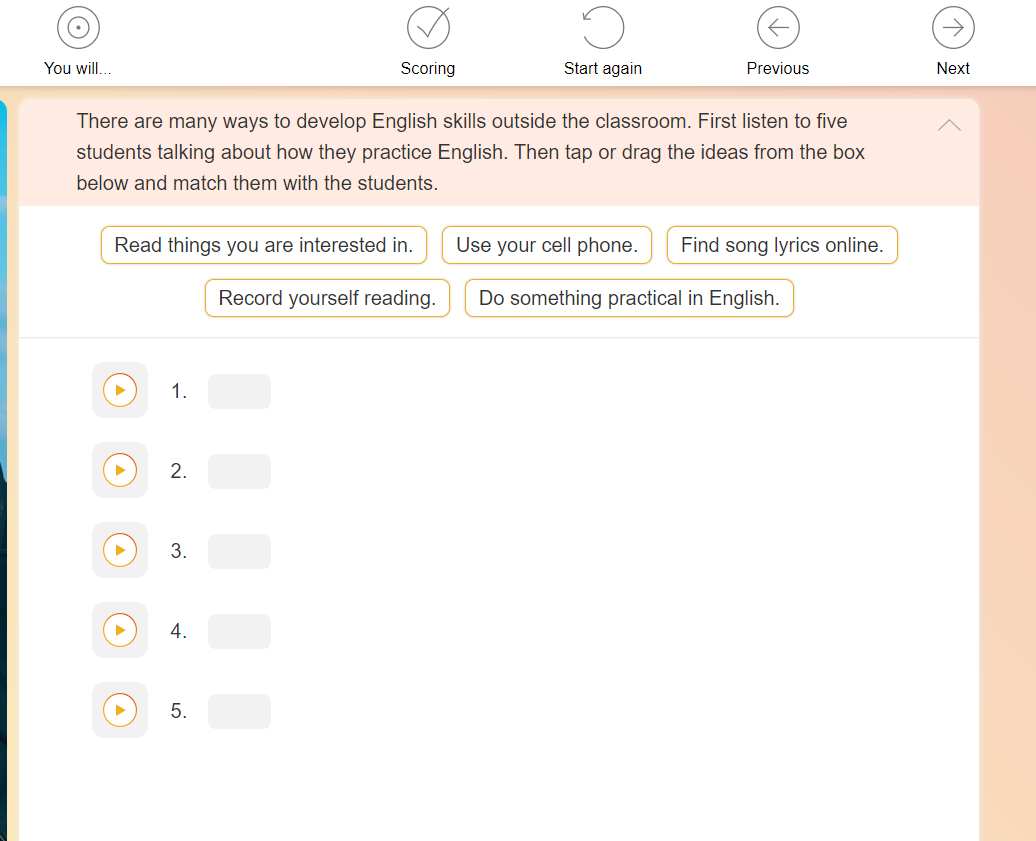
Task: Click the empty answer box for number 5
Action: [239, 711]
